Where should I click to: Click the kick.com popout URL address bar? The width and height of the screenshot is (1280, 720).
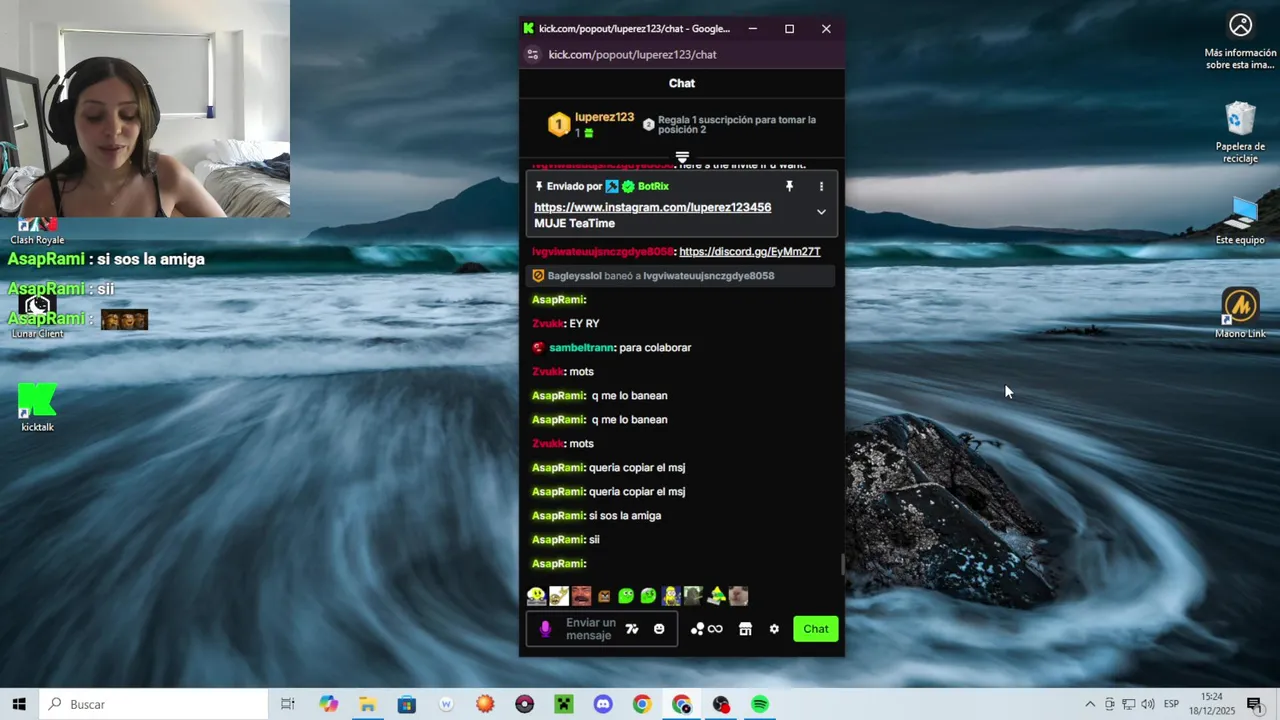tap(632, 55)
